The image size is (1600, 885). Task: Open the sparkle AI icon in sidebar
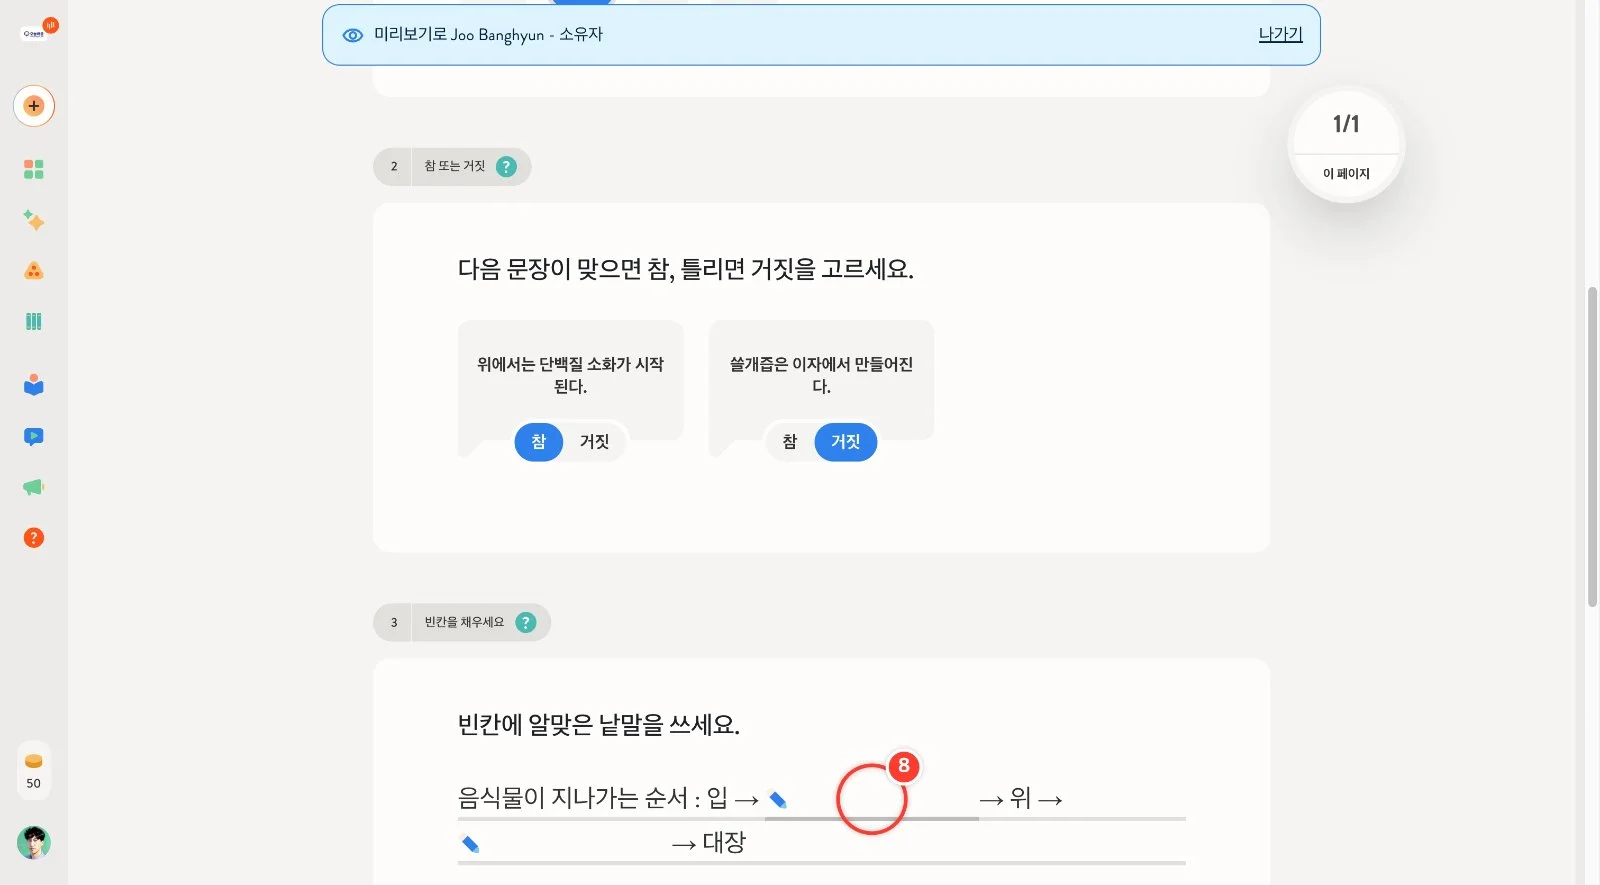coord(34,220)
